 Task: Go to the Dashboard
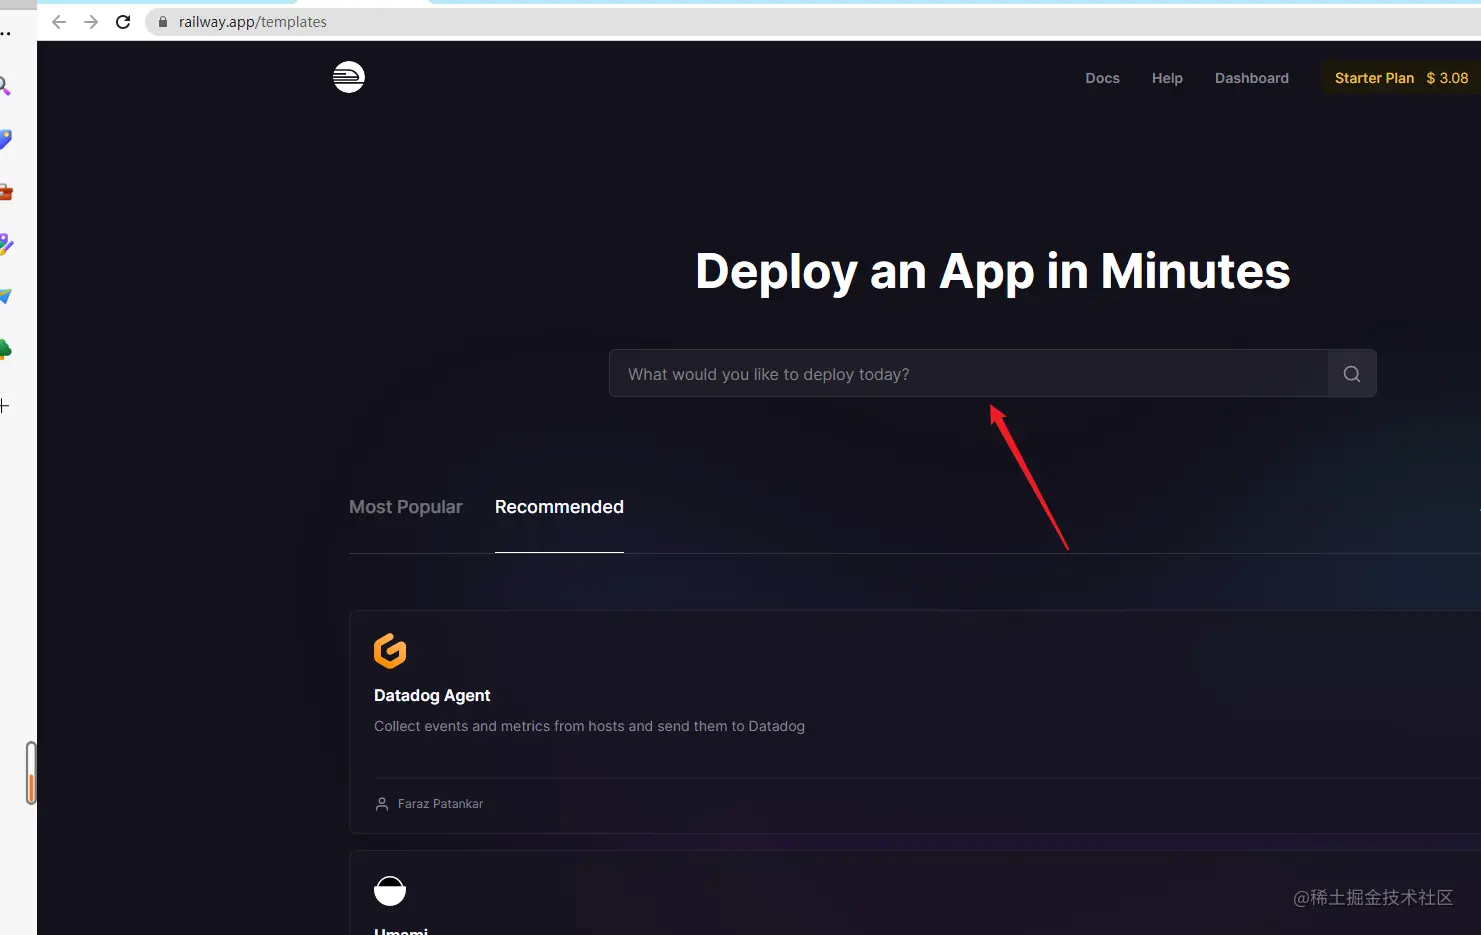(1251, 78)
